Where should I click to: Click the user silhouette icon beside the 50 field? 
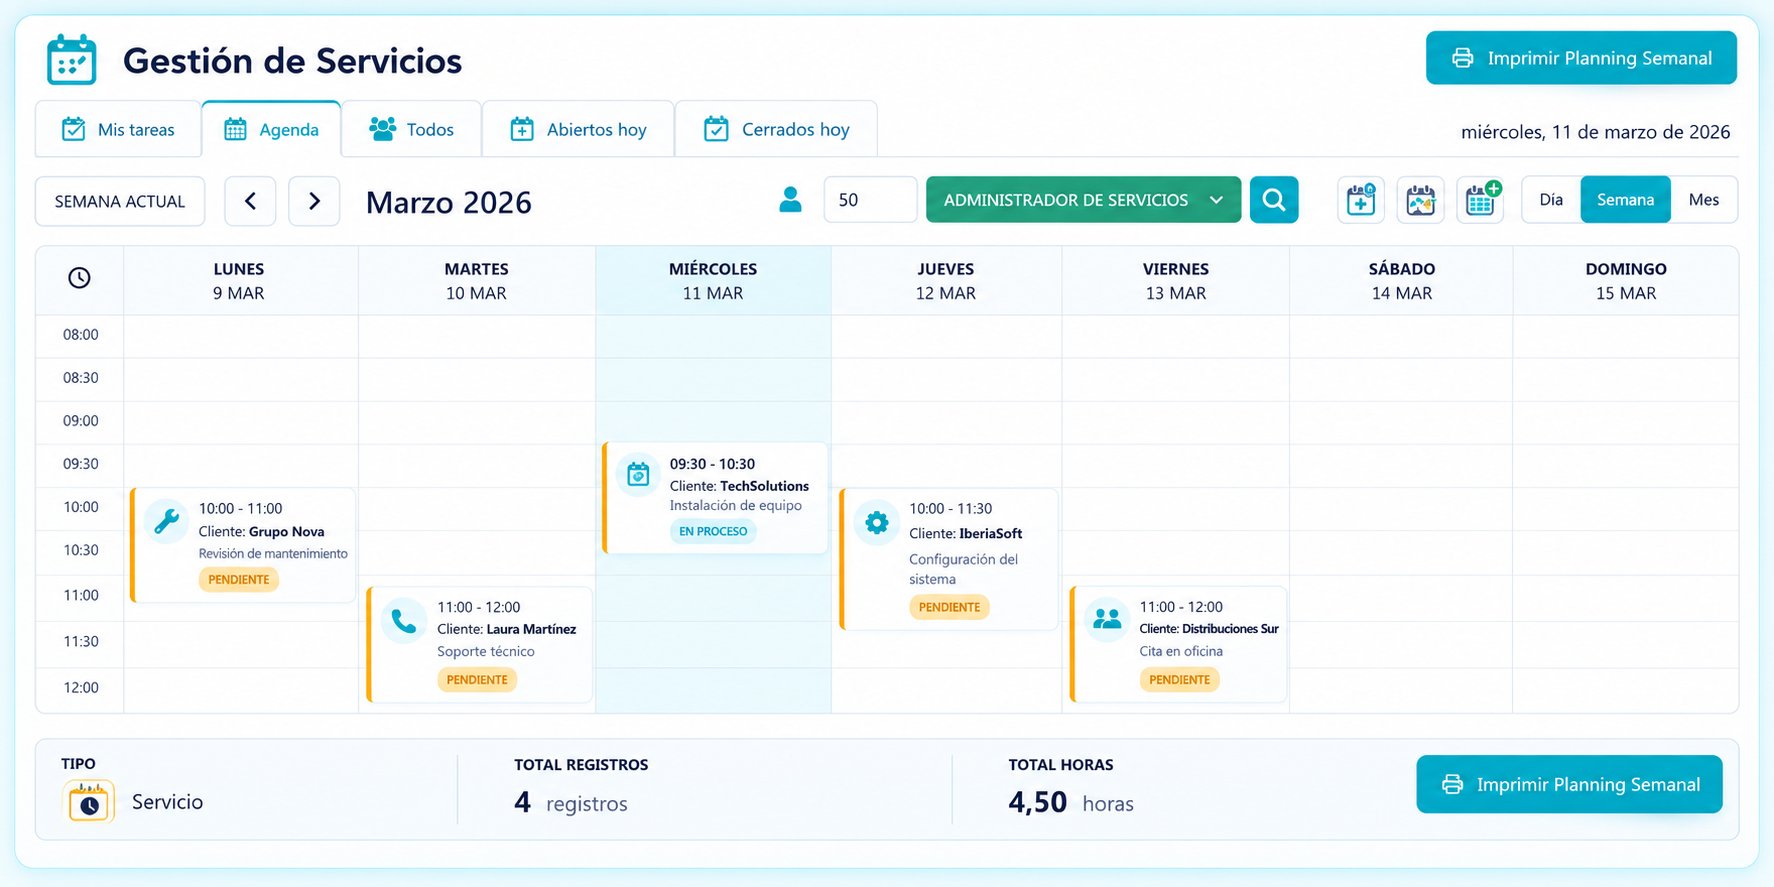790,200
